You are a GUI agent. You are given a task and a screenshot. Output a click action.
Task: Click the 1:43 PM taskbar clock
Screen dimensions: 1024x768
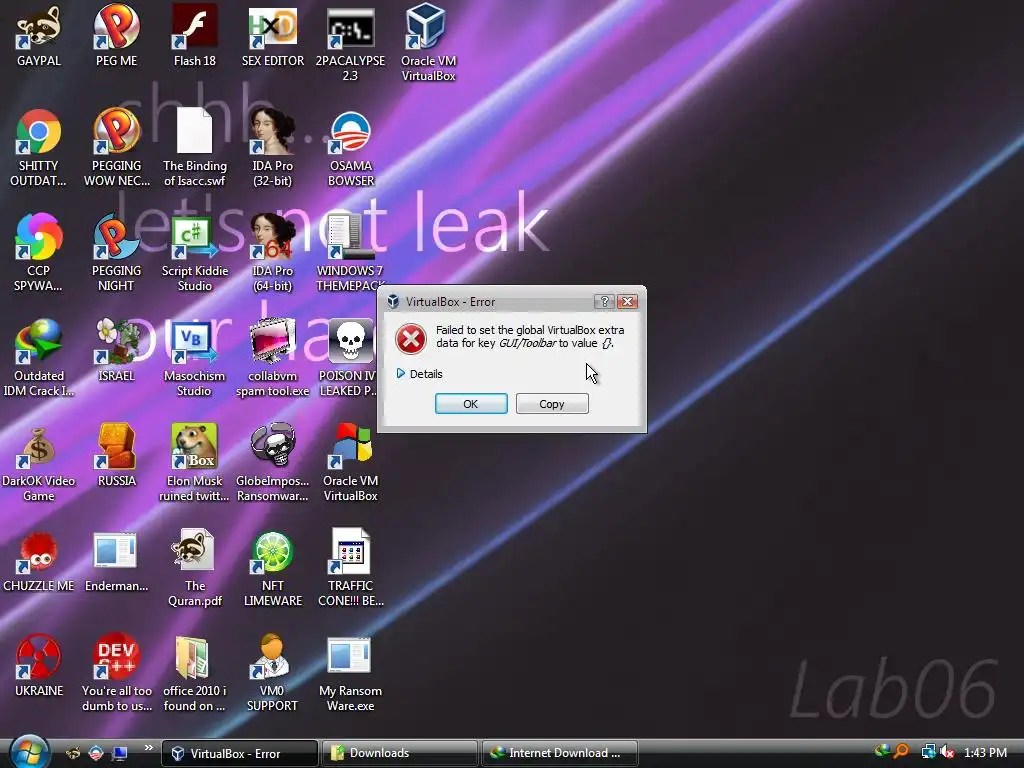click(985, 752)
